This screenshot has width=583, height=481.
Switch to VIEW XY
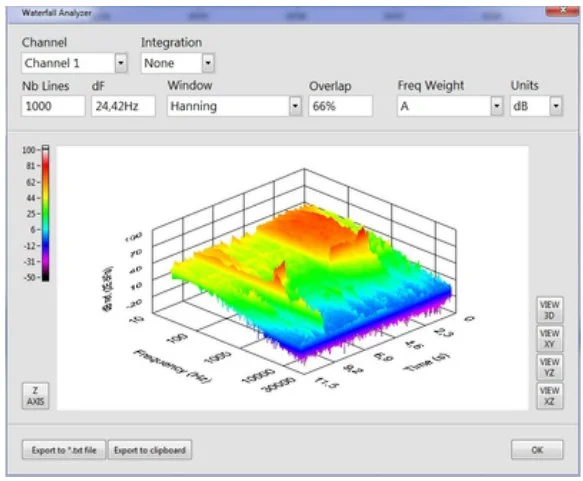549,338
